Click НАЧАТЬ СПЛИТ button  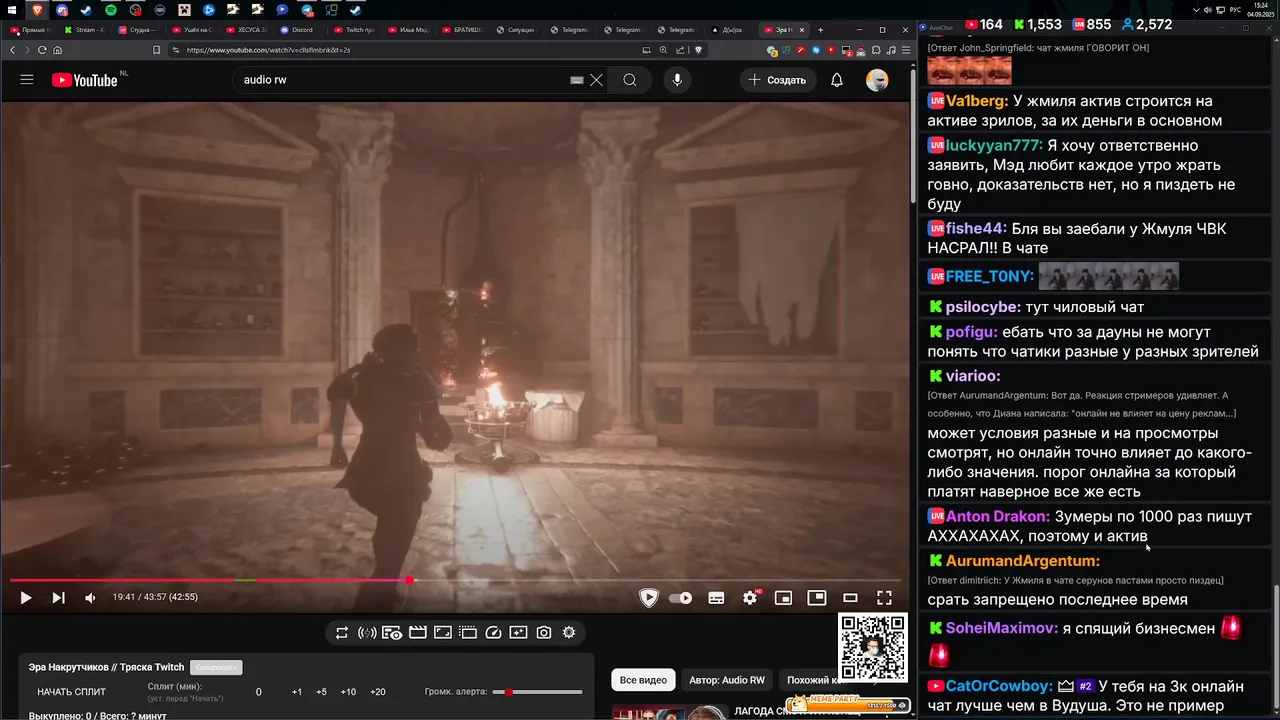pyautogui.click(x=72, y=692)
